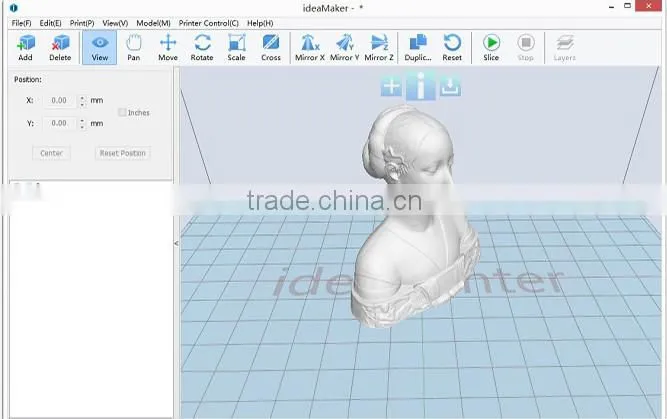Viewport: 667px width, 419px height.
Task: Open the File menu
Action: coord(21,23)
